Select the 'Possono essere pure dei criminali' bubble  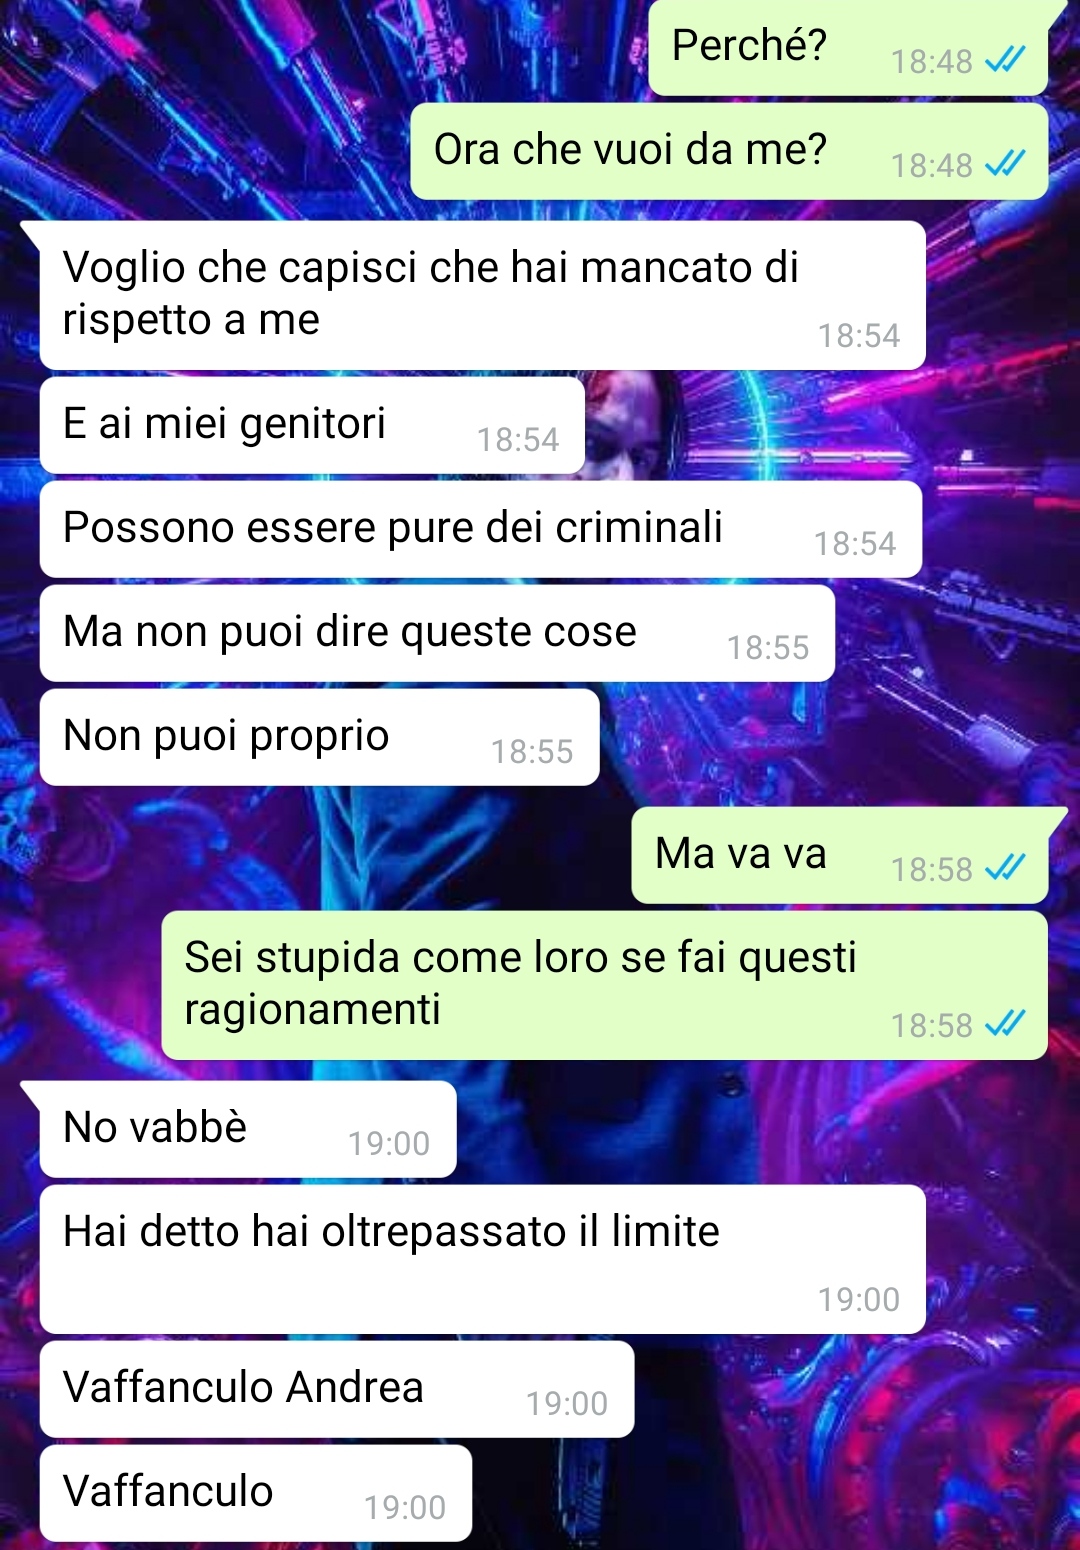click(480, 529)
